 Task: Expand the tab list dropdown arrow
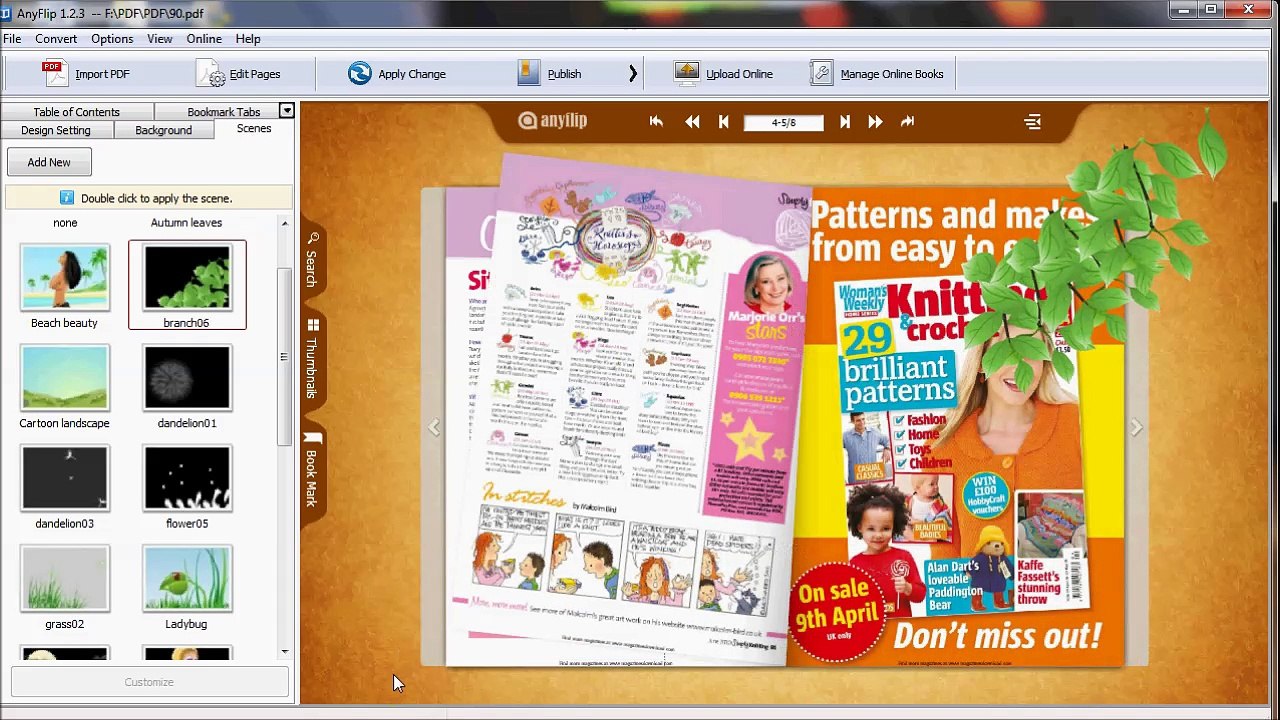pyautogui.click(x=287, y=111)
